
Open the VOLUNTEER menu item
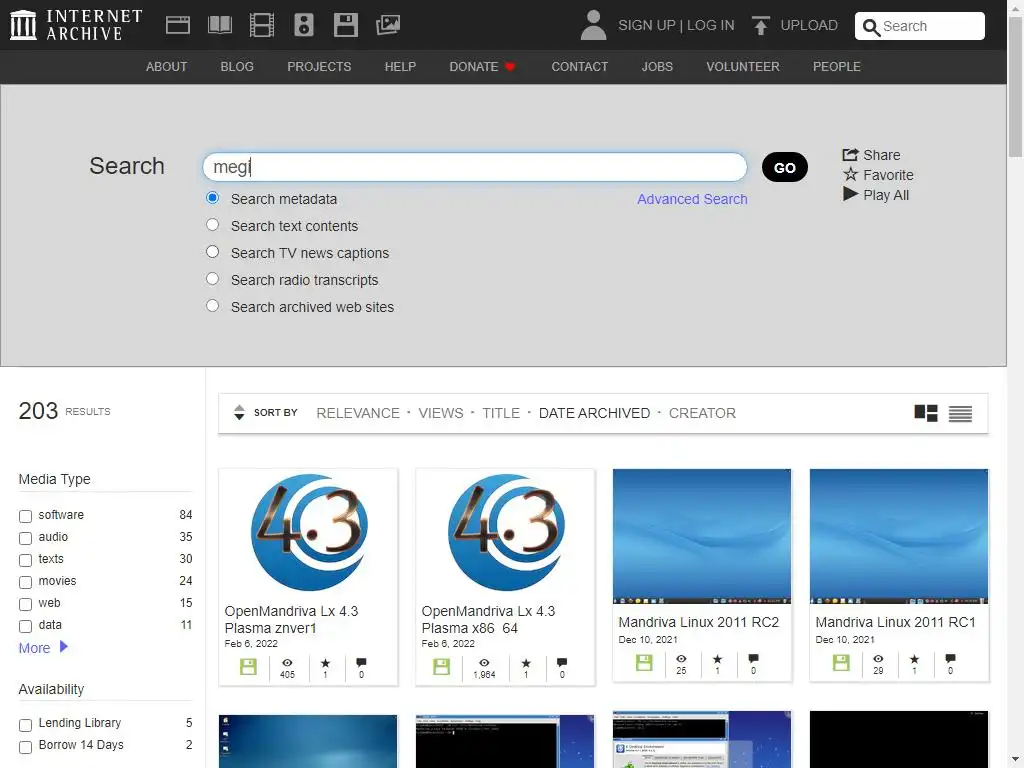(x=743, y=67)
